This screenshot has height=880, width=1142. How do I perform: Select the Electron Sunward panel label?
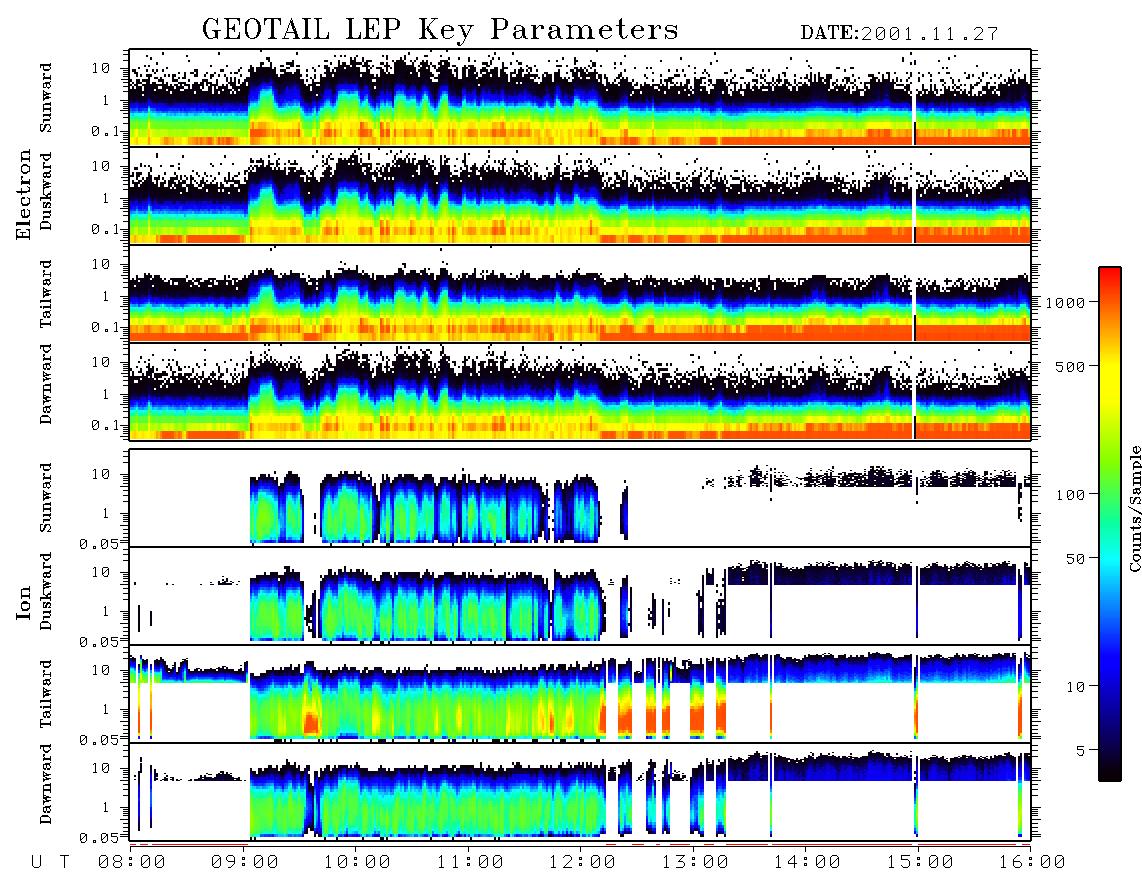click(x=46, y=98)
